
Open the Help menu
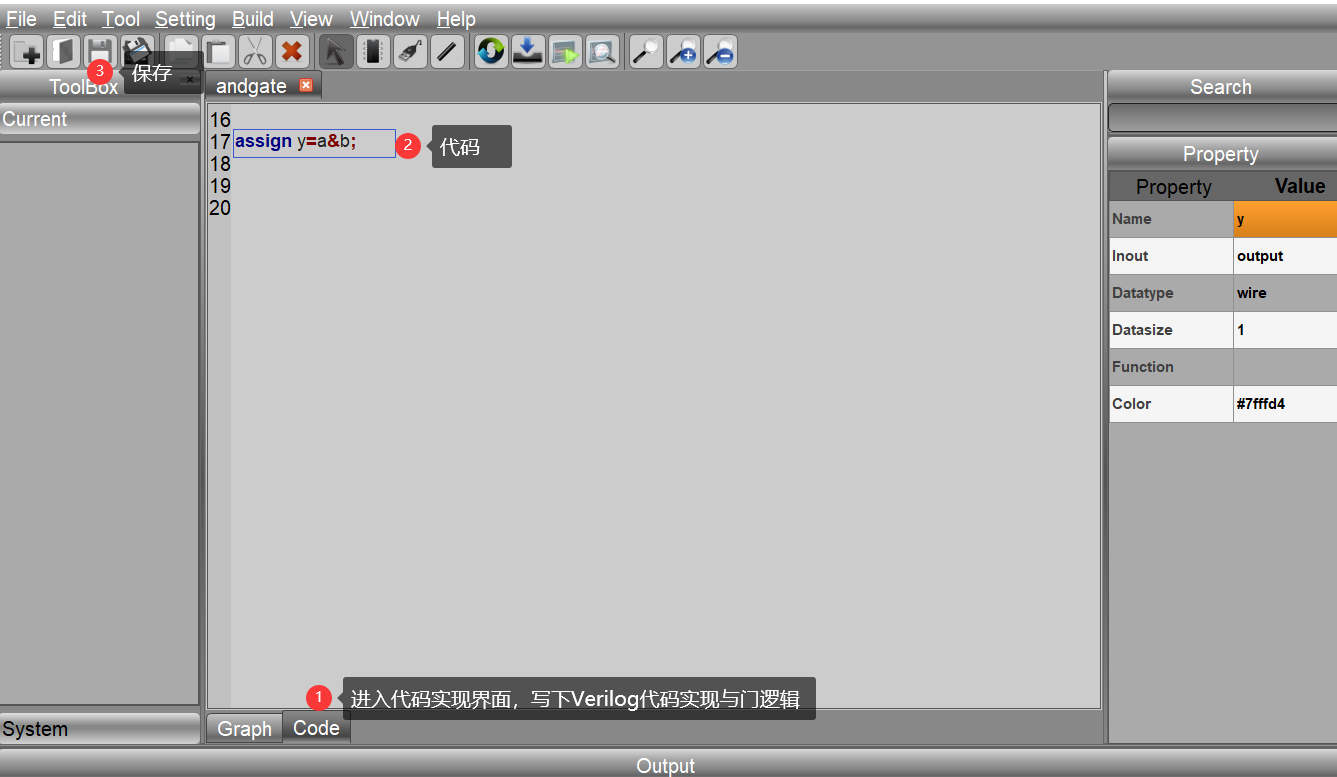click(456, 19)
